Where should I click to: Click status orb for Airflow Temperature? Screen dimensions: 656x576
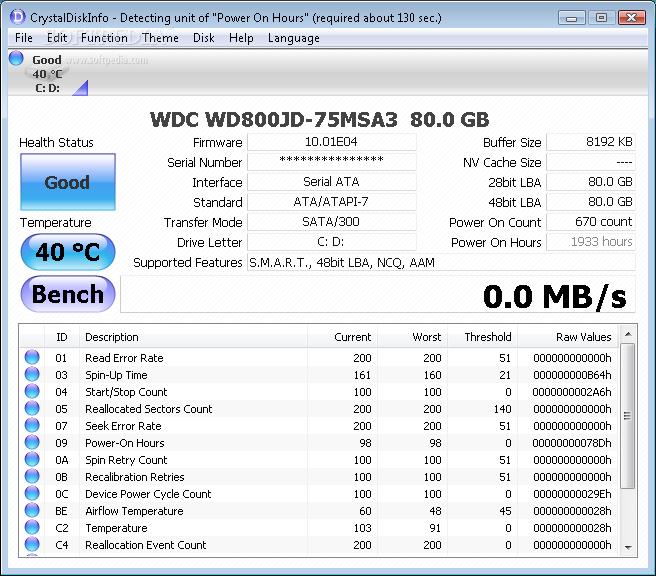pyautogui.click(x=32, y=510)
